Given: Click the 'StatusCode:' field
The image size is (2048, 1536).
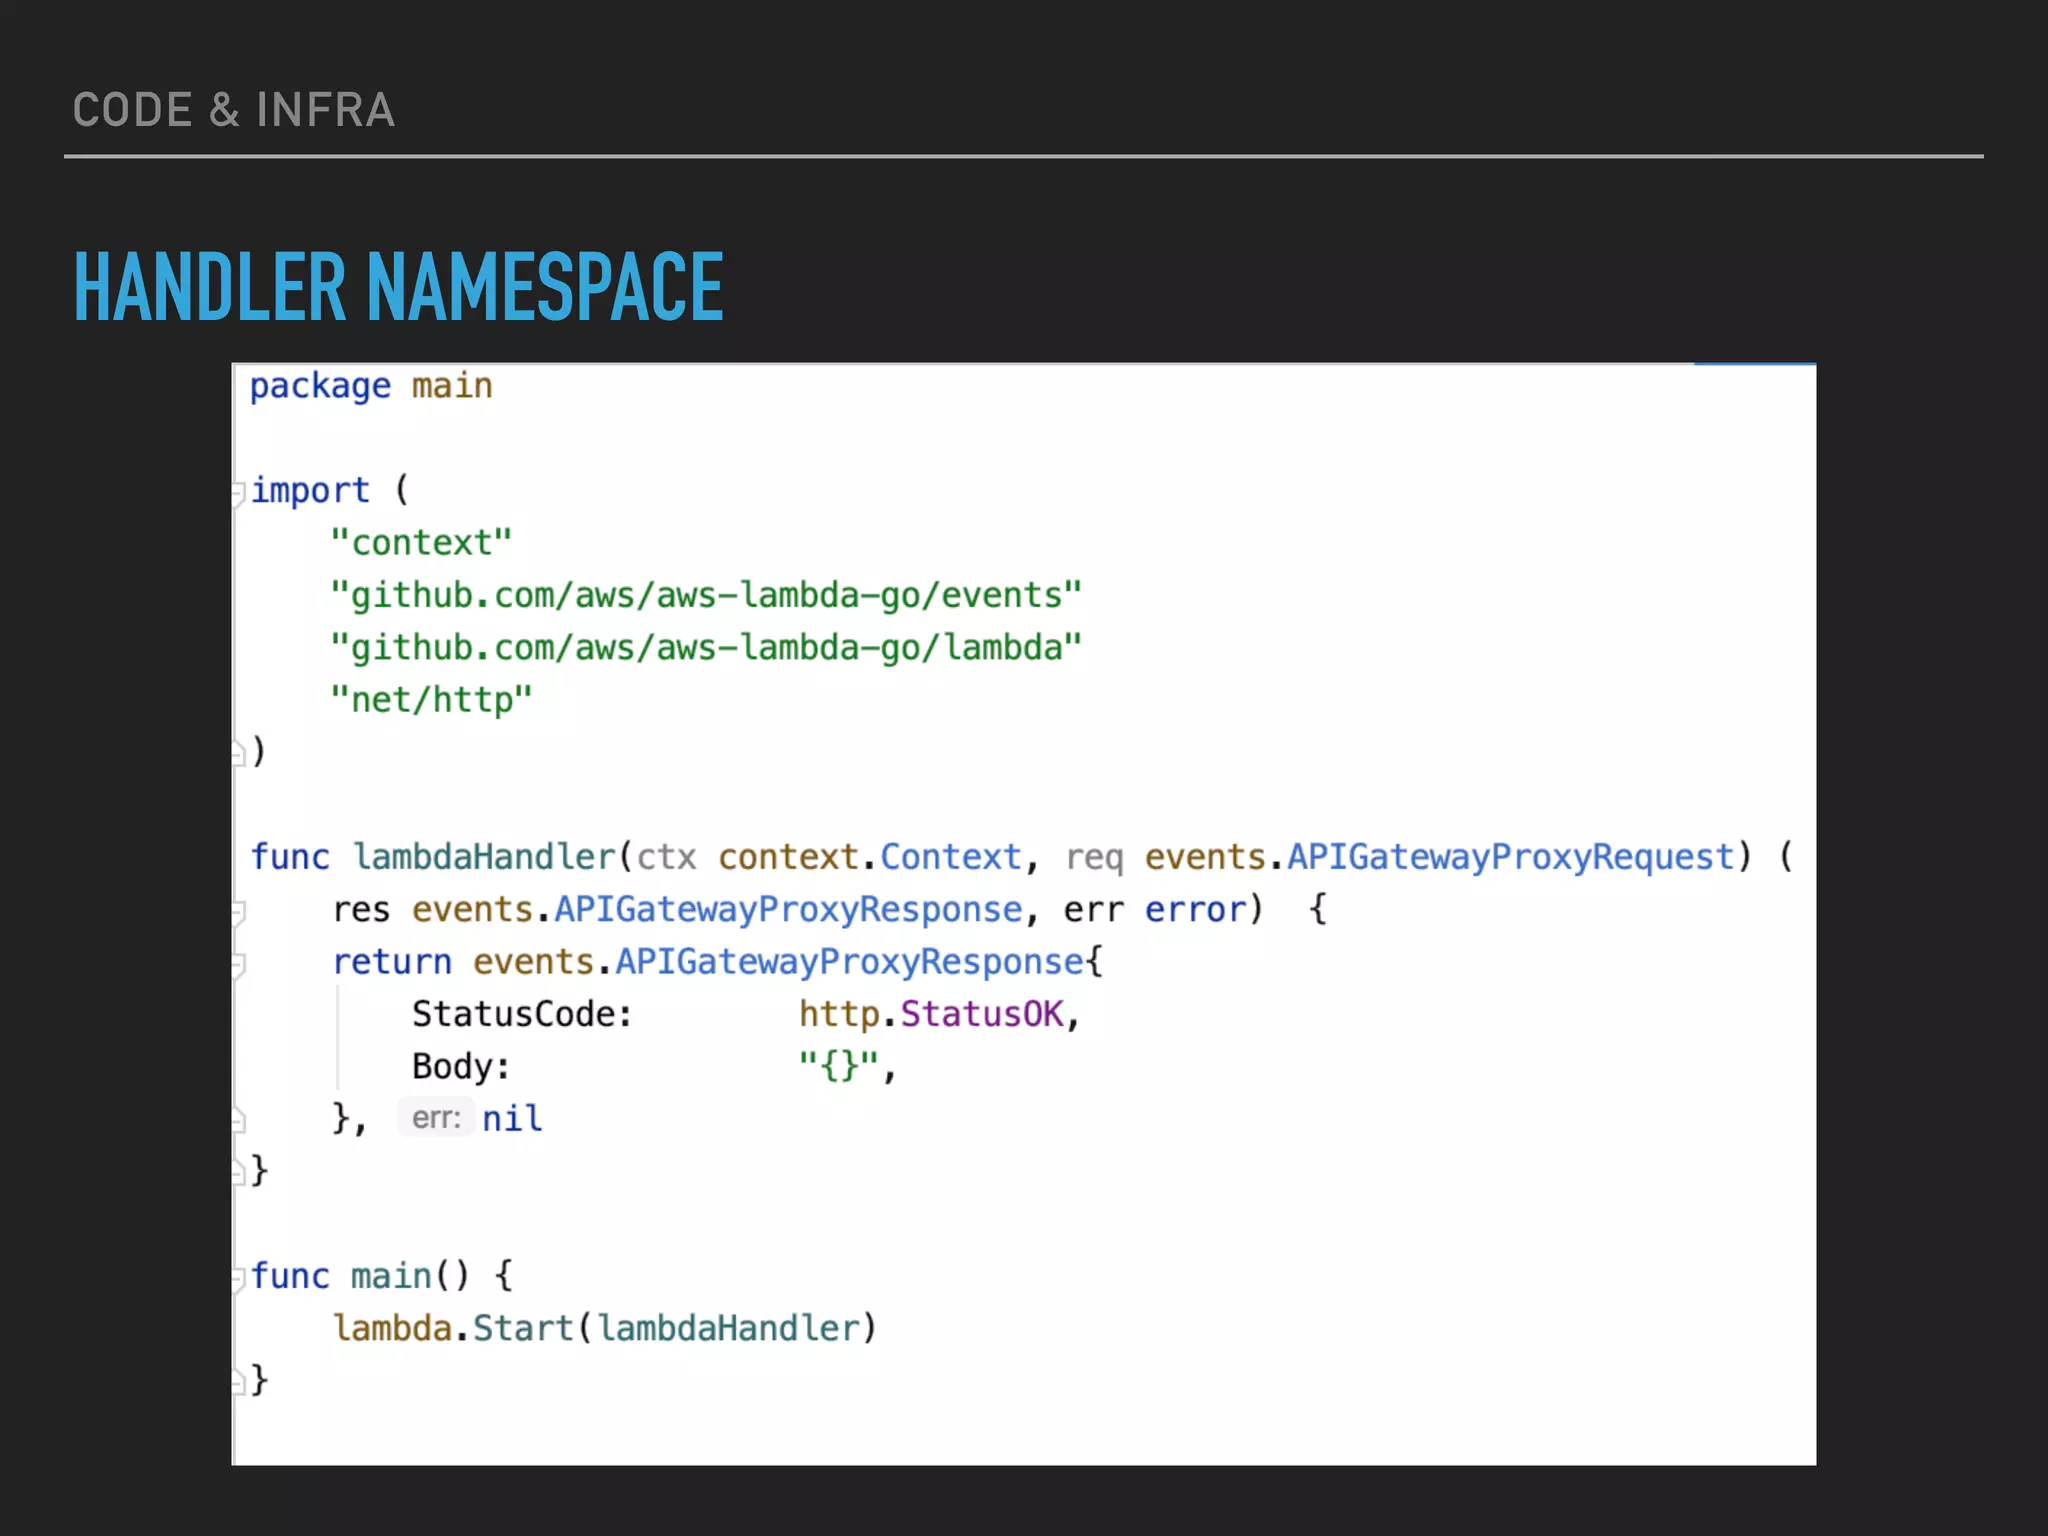Looking at the screenshot, I should coord(523,1014).
